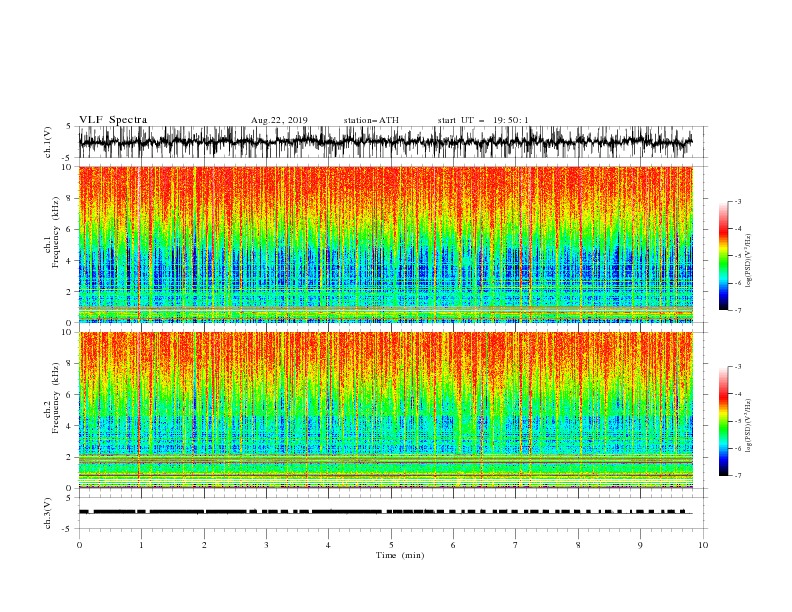This screenshot has height=612, width=792.
Task: Click the ch.1 waveform trace panel
Action: coord(385,142)
